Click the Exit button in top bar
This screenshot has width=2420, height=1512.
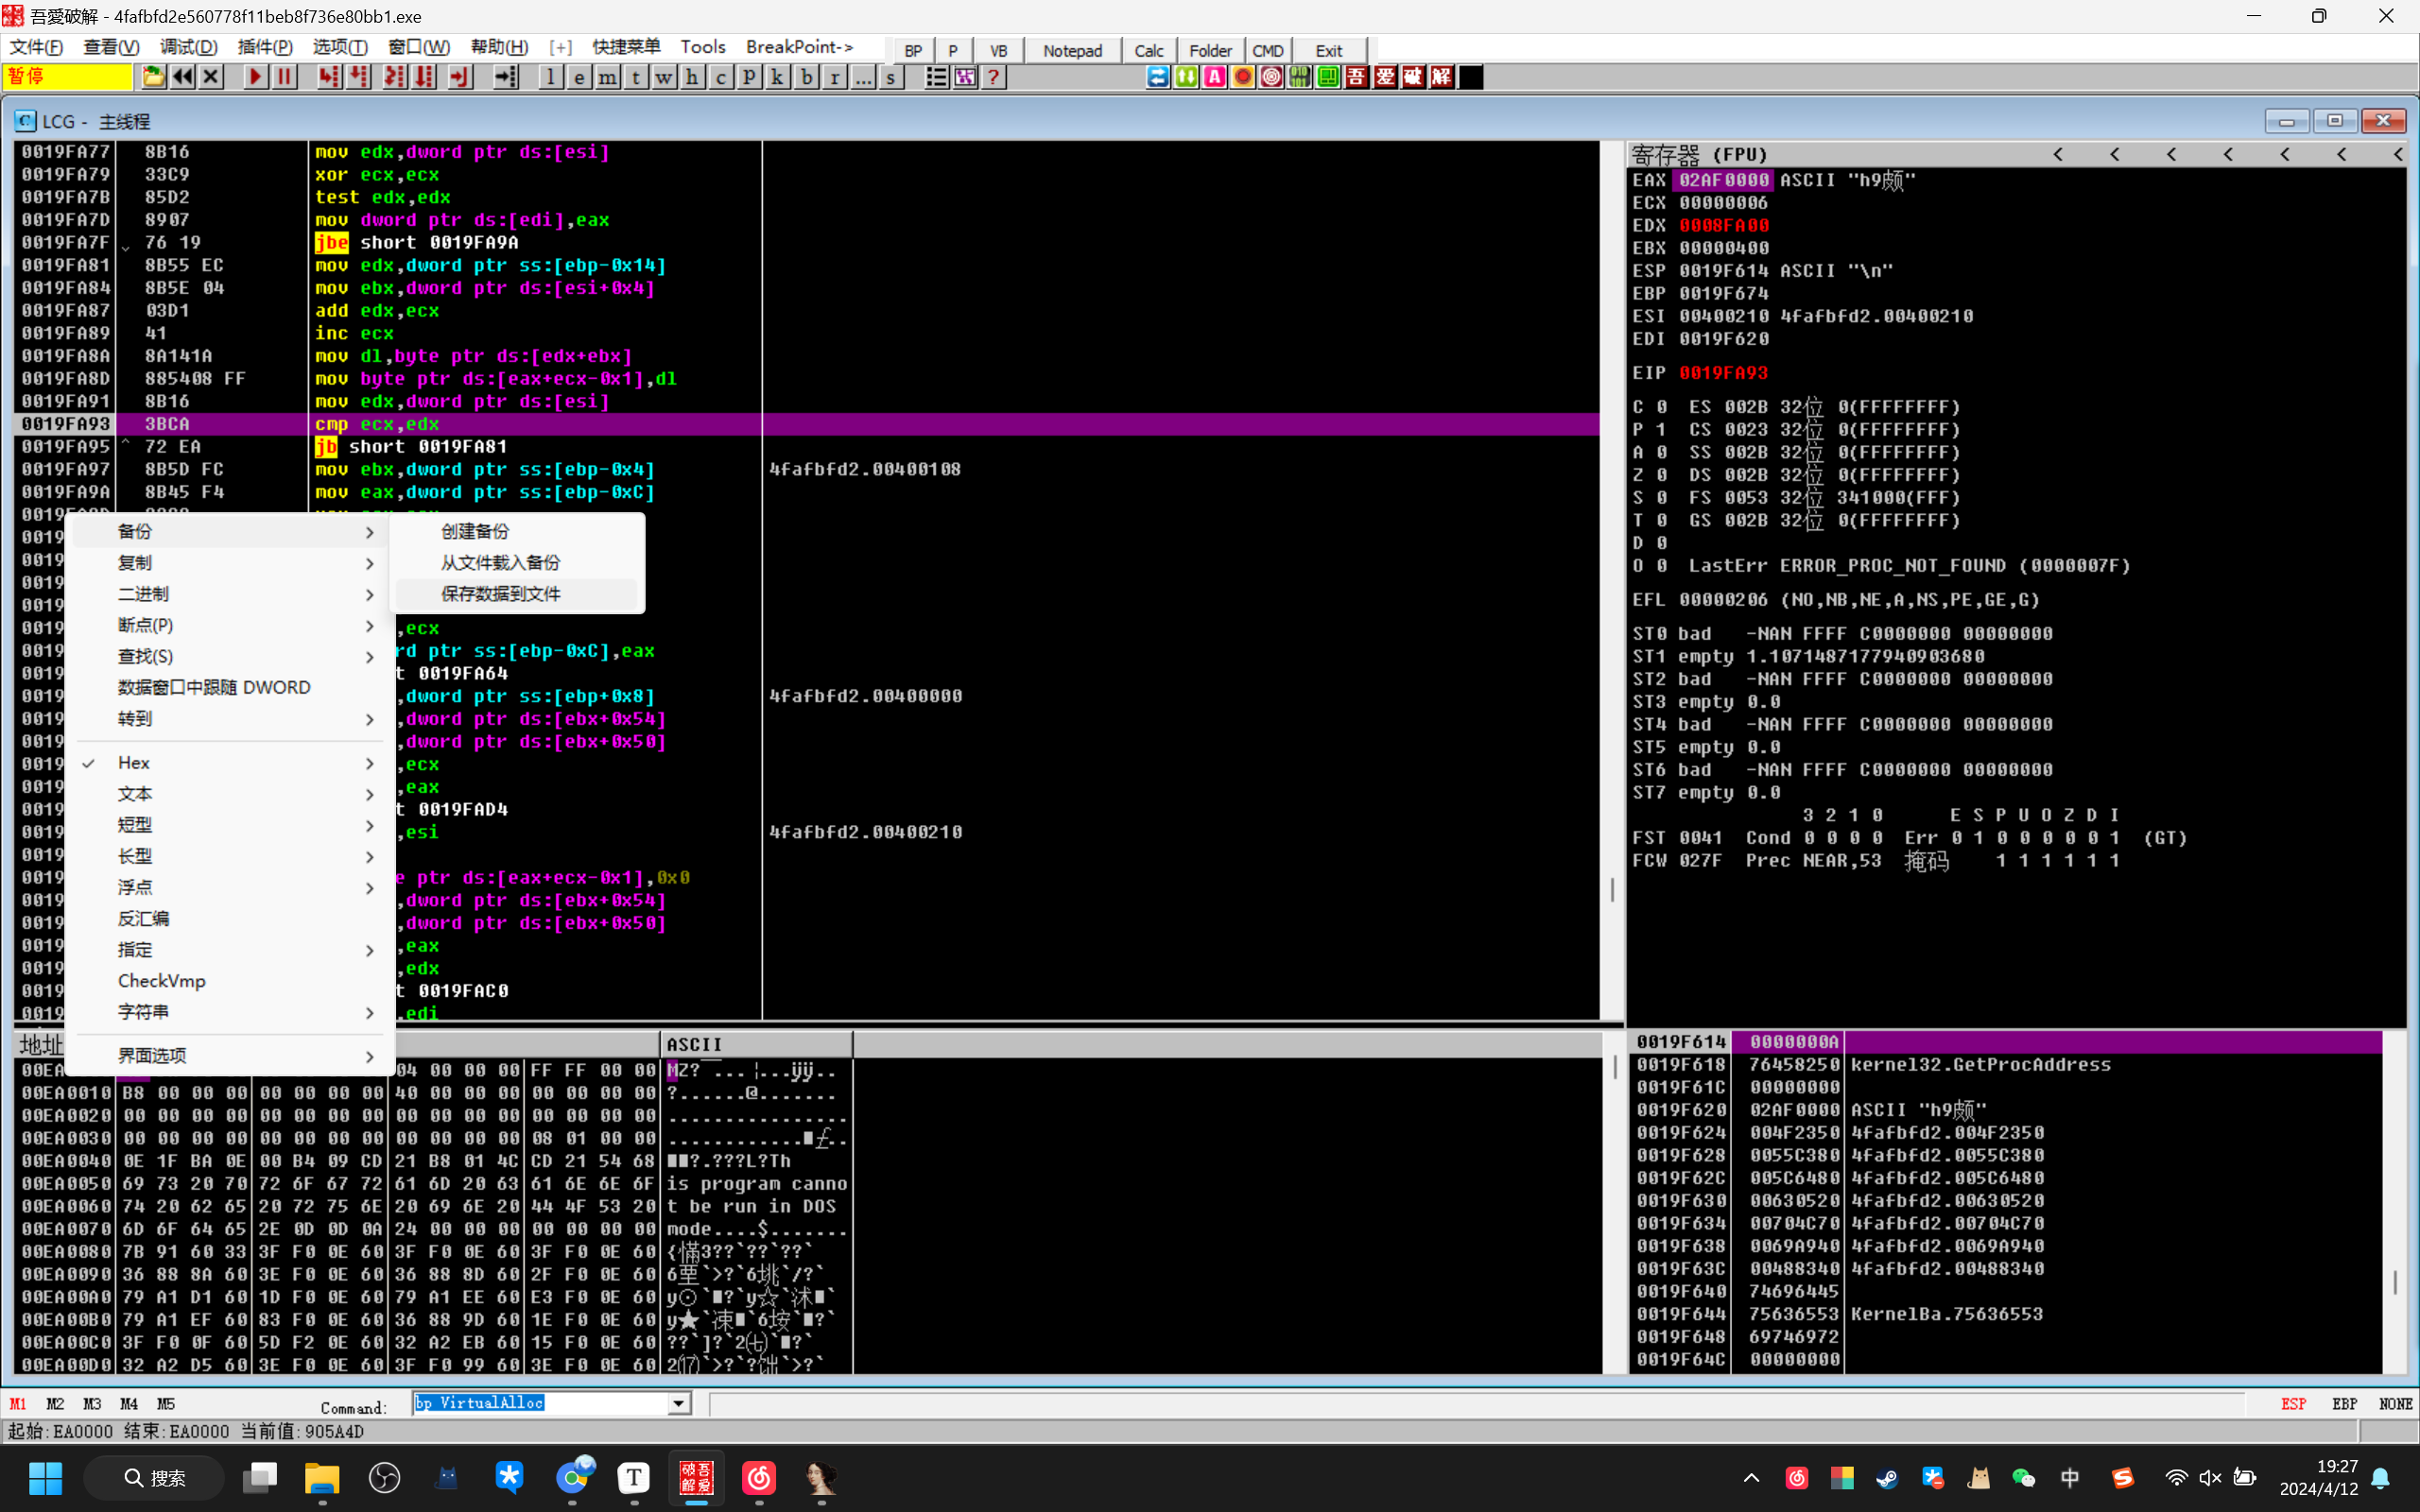point(1329,50)
